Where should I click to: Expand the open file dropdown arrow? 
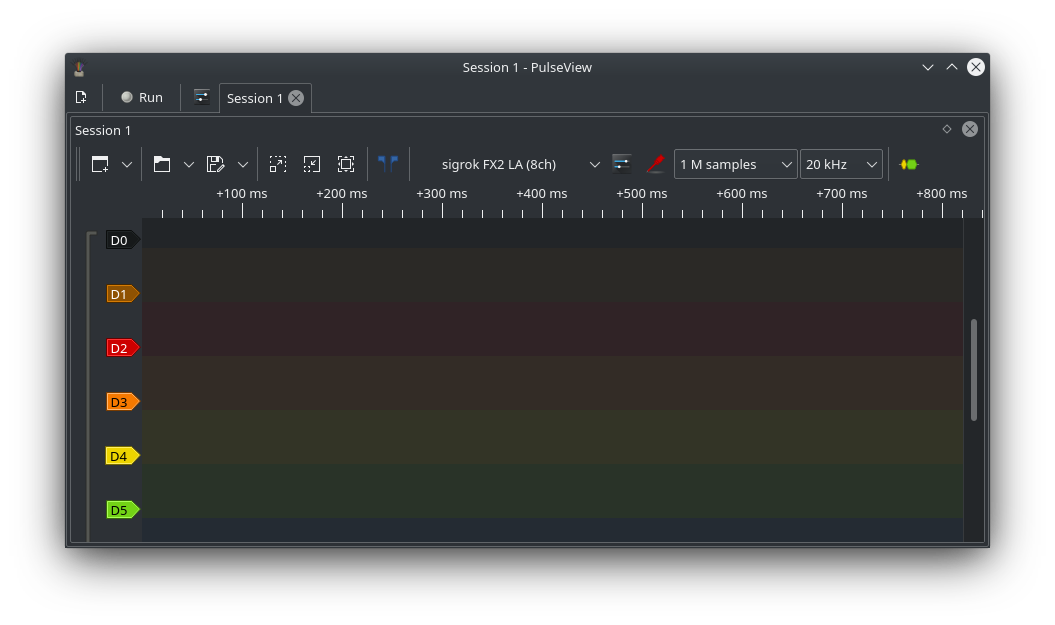click(189, 163)
